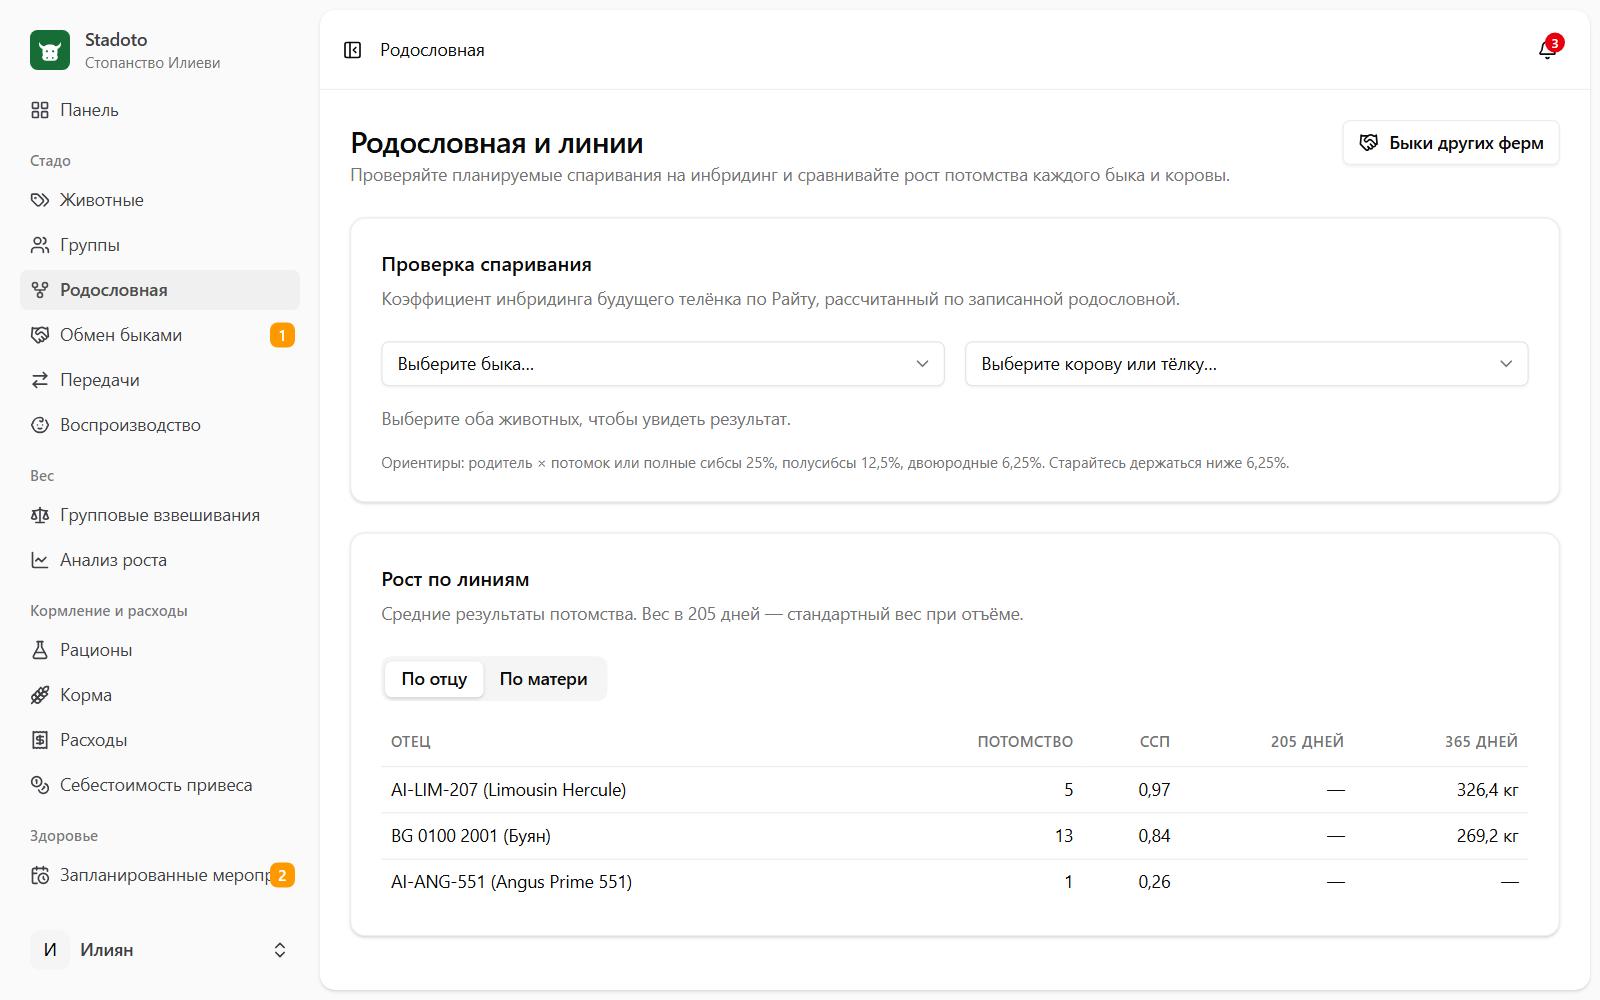Open Себестоимость привеса via the coins icon
The image size is (1600, 1000).
tap(40, 785)
